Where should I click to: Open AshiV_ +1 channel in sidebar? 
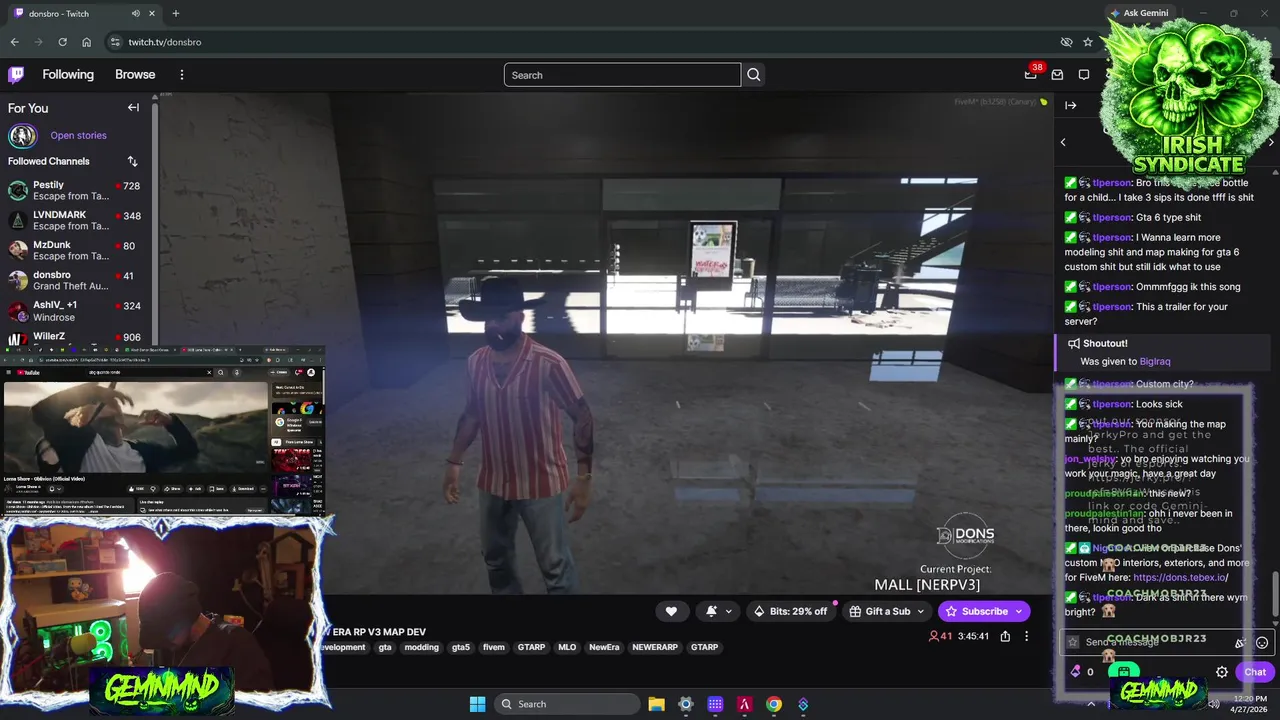(x=75, y=312)
